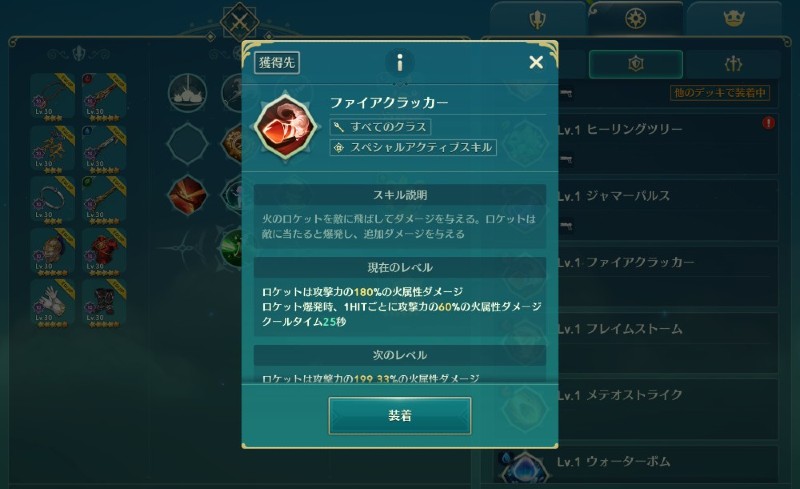The width and height of the screenshot is (800, 489).
Task: Select the bracketed sword filter tab
Action: [x=733, y=64]
